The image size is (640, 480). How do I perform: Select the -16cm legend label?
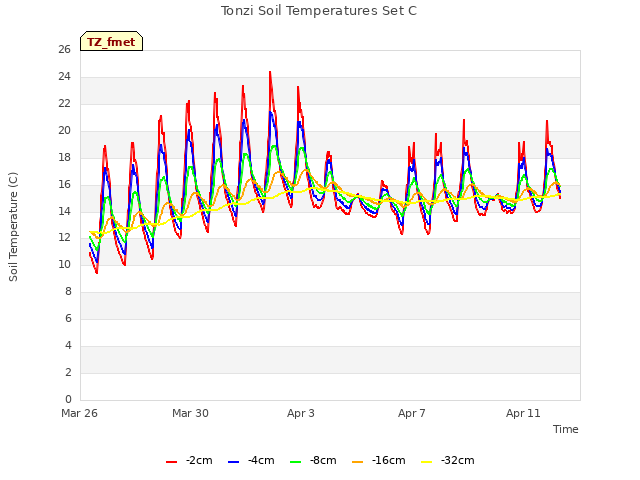tap(389, 460)
